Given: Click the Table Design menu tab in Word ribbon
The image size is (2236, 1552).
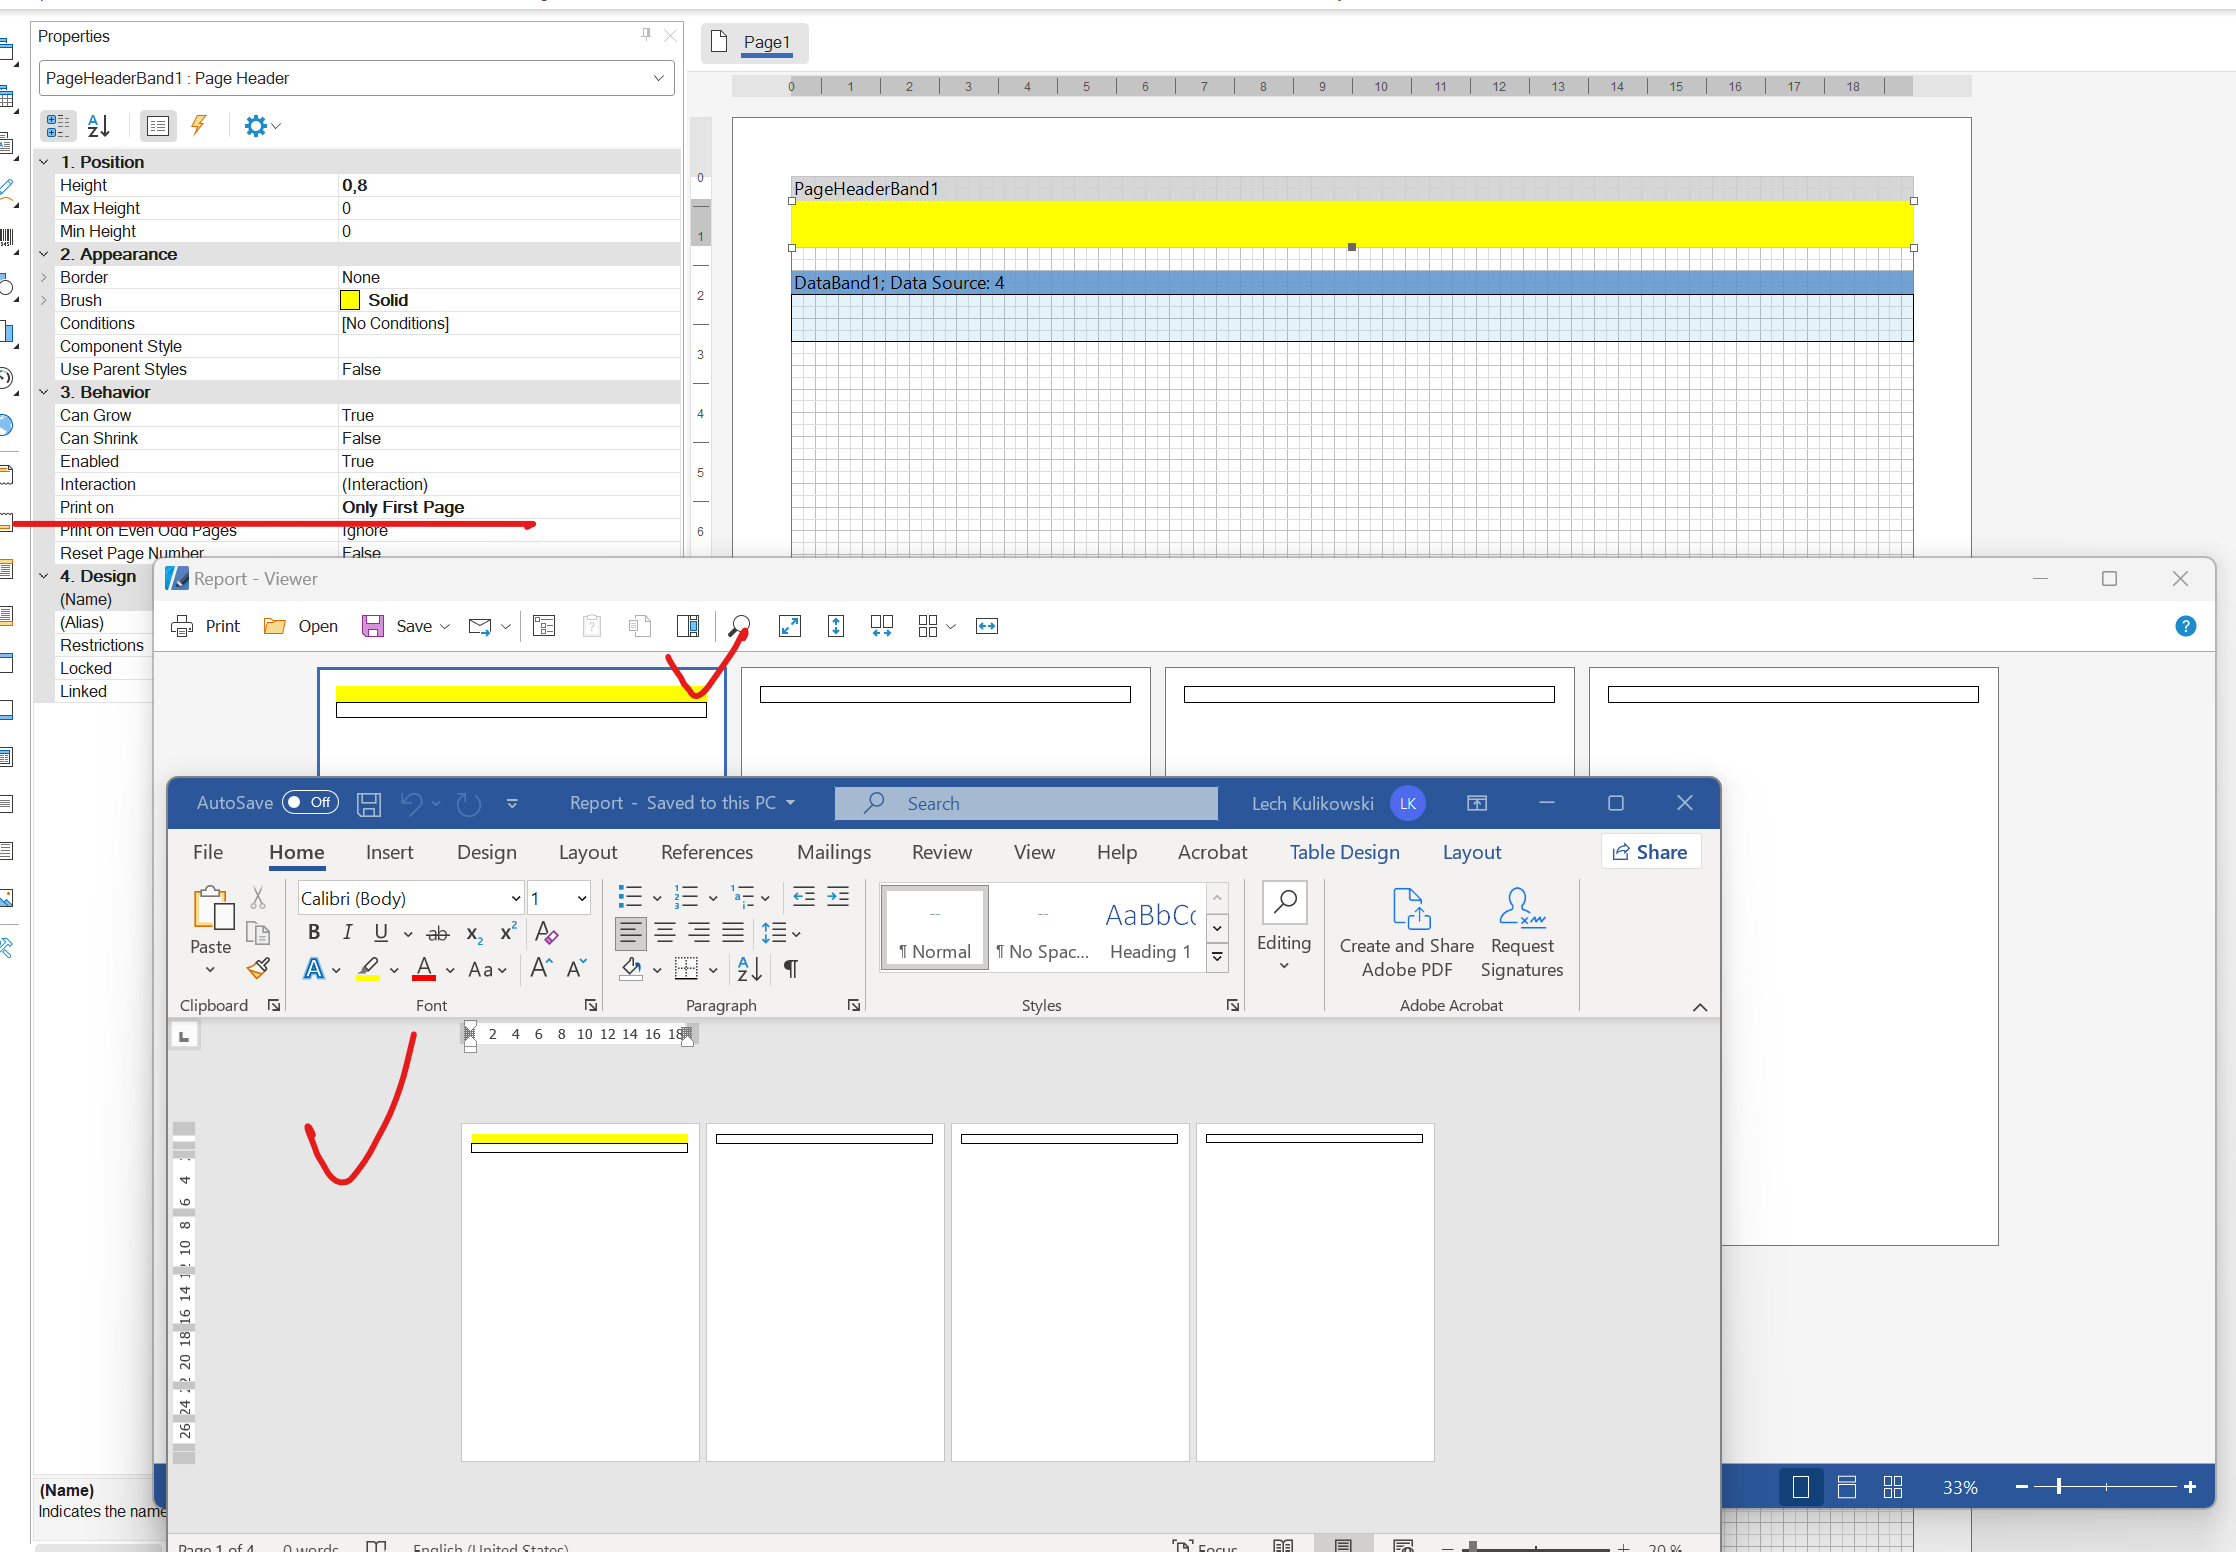Looking at the screenshot, I should (1342, 852).
